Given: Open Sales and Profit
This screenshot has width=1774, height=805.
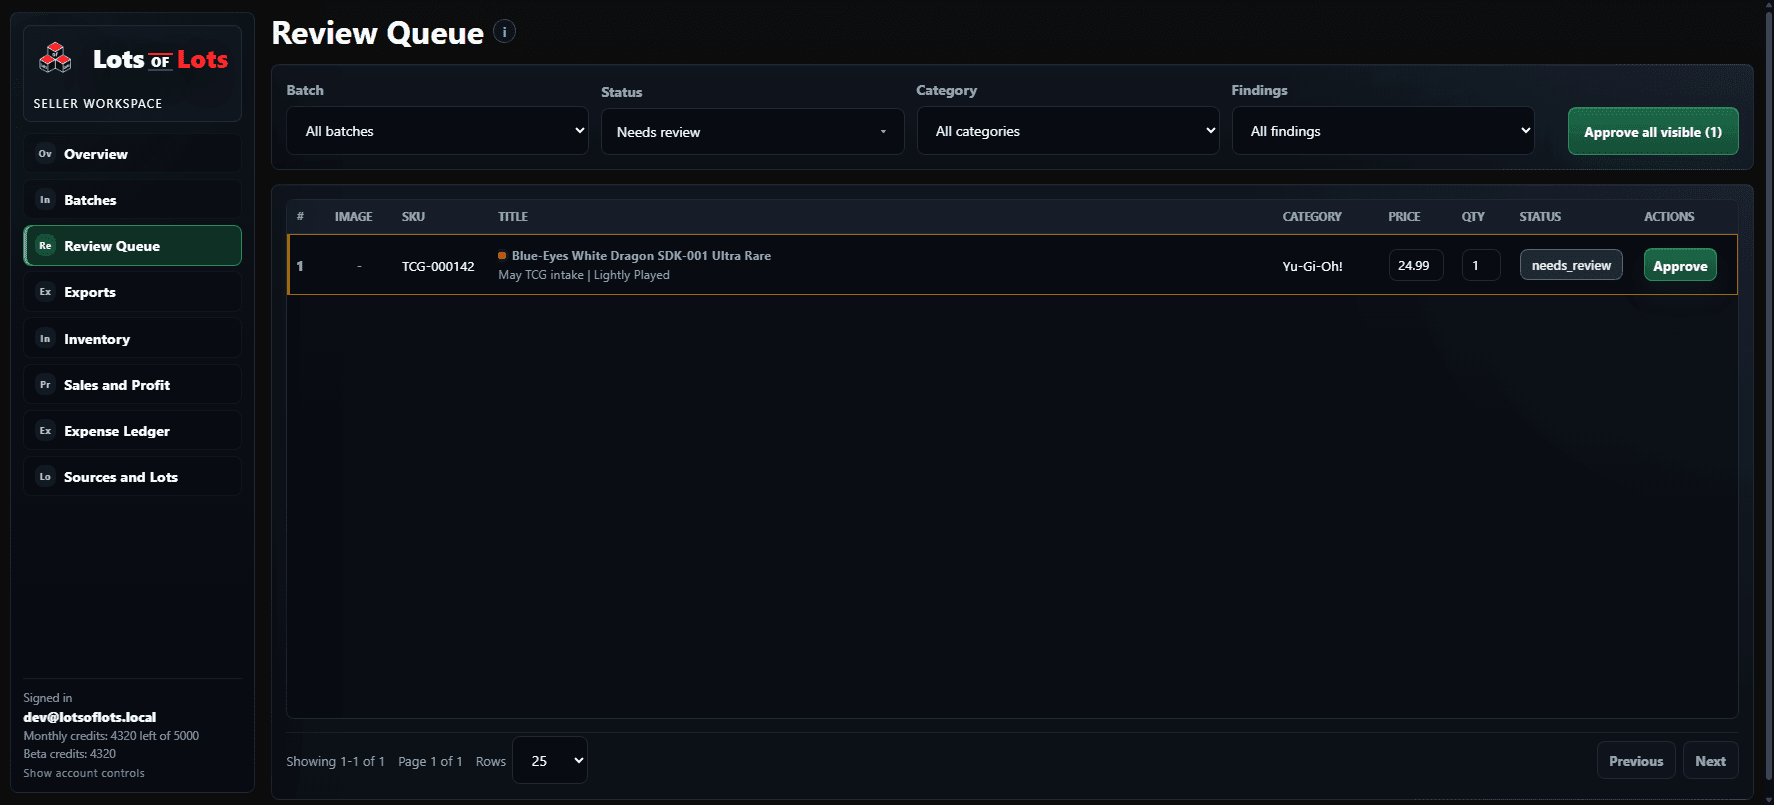Looking at the screenshot, I should pos(132,385).
